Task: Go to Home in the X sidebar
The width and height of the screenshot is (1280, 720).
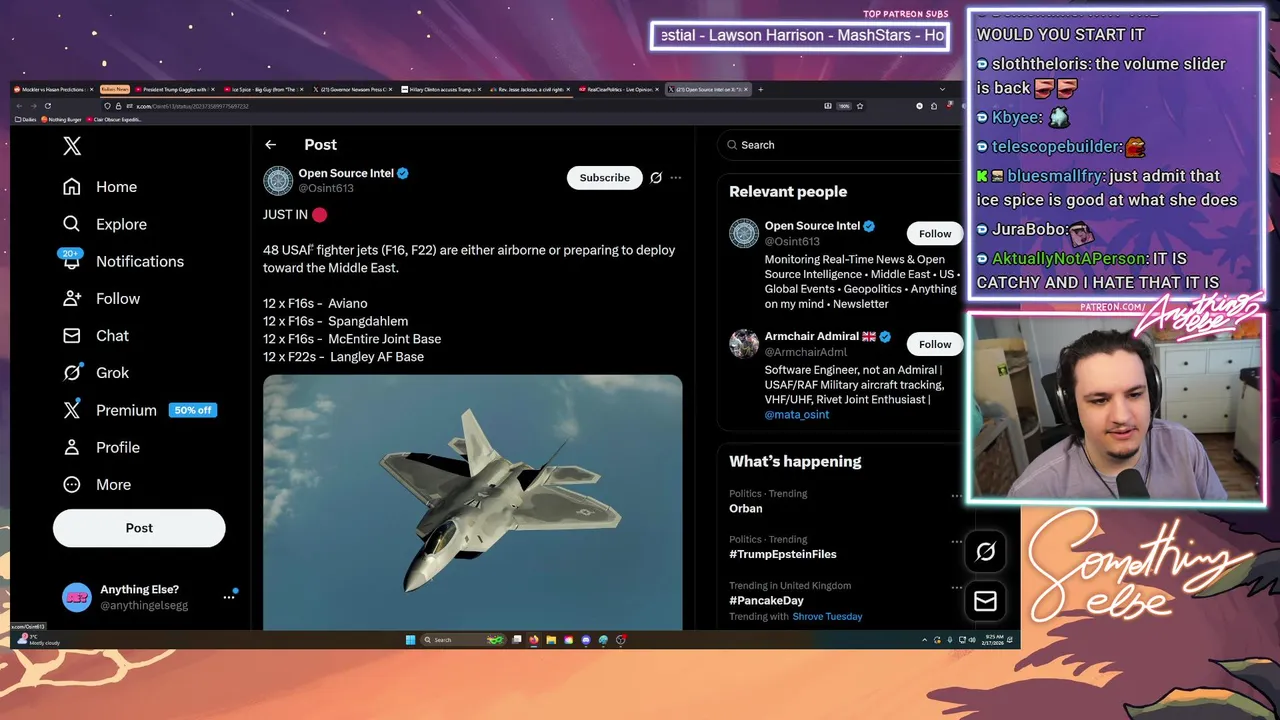Action: [100, 187]
